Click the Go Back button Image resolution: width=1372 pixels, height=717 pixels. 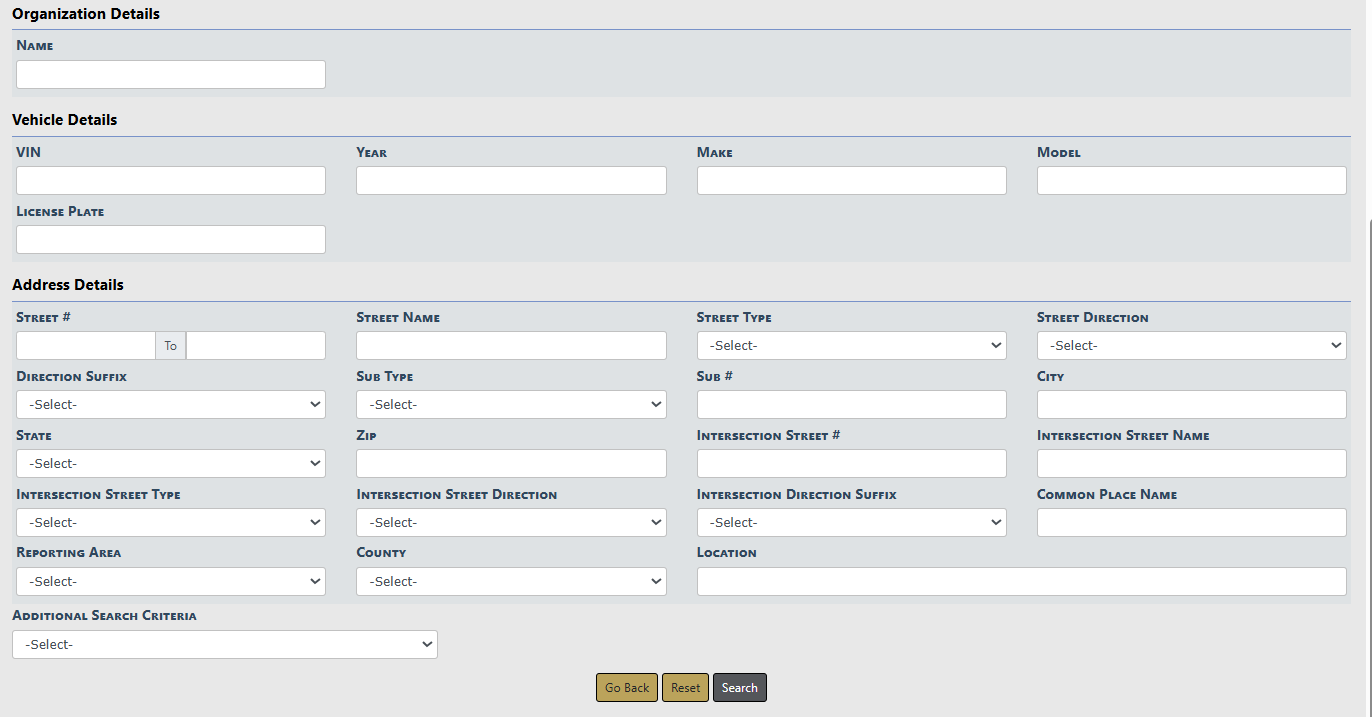pos(627,688)
